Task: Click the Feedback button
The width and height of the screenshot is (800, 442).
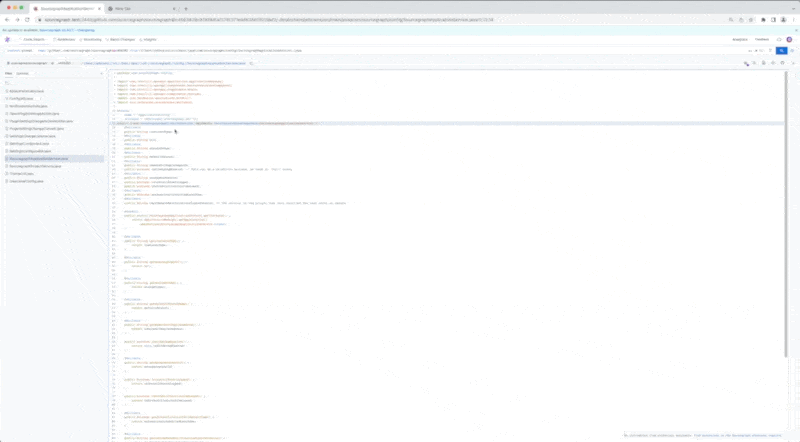Action: click(x=762, y=39)
